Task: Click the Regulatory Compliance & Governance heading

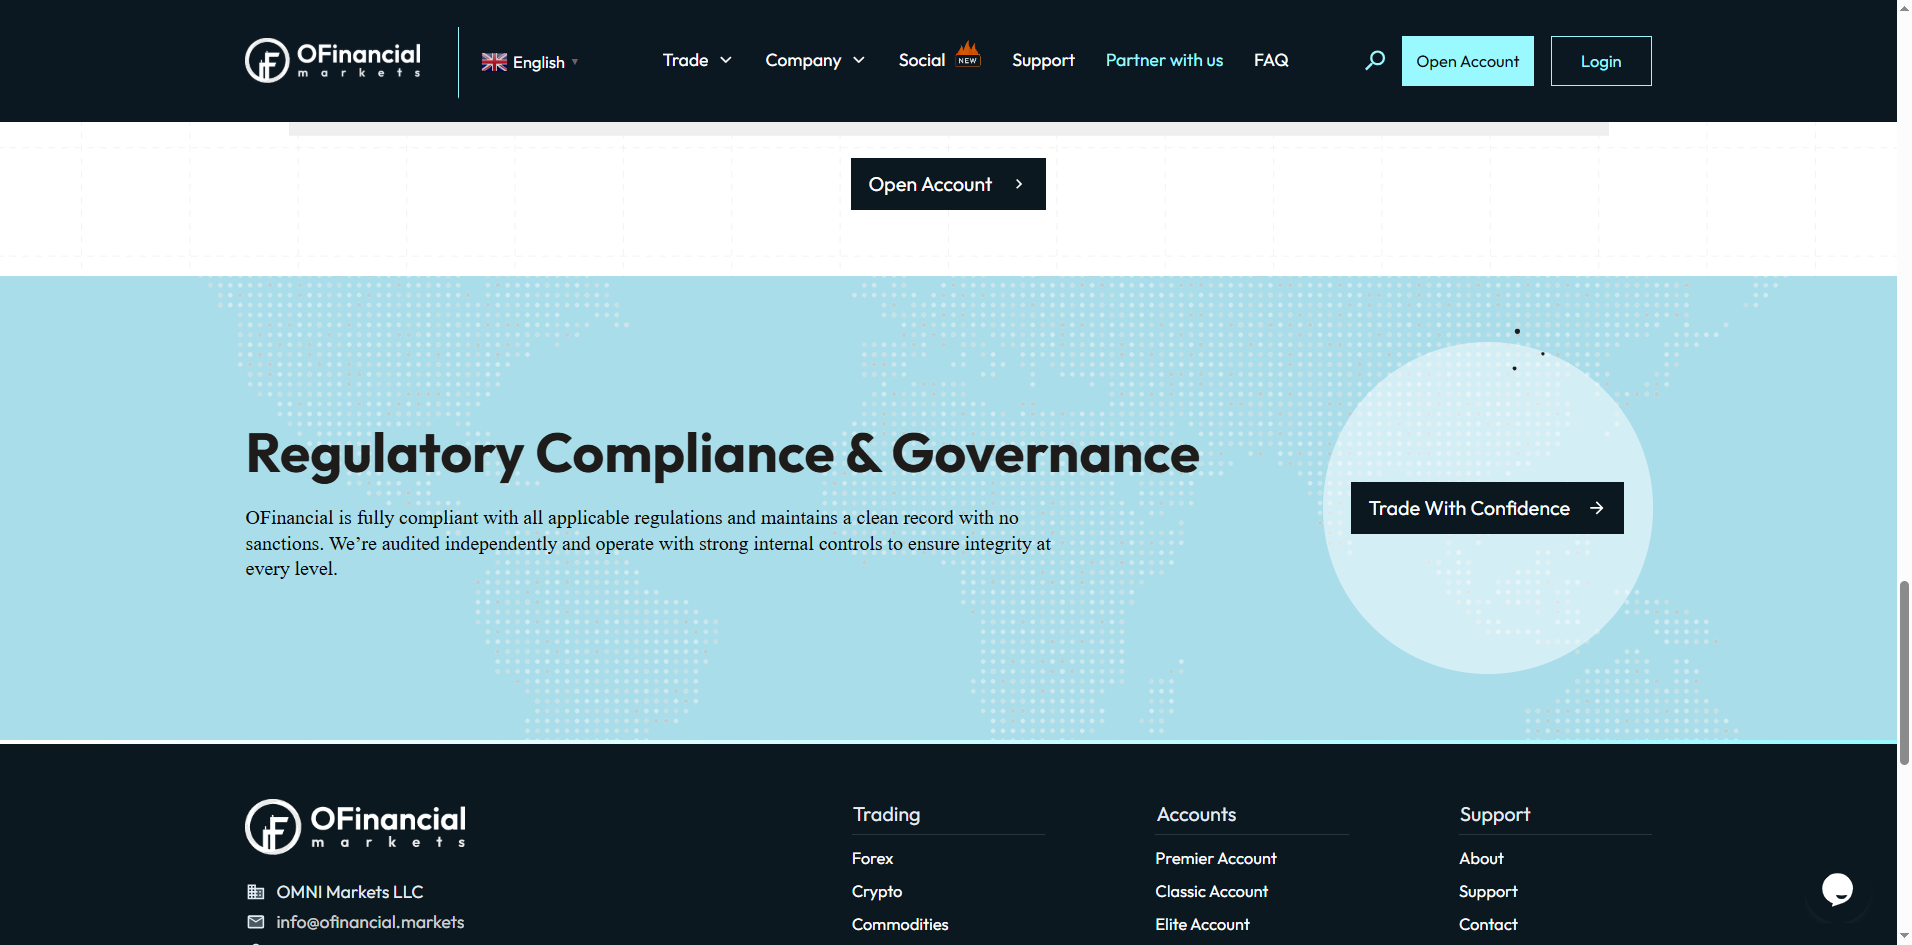Action: coord(722,454)
